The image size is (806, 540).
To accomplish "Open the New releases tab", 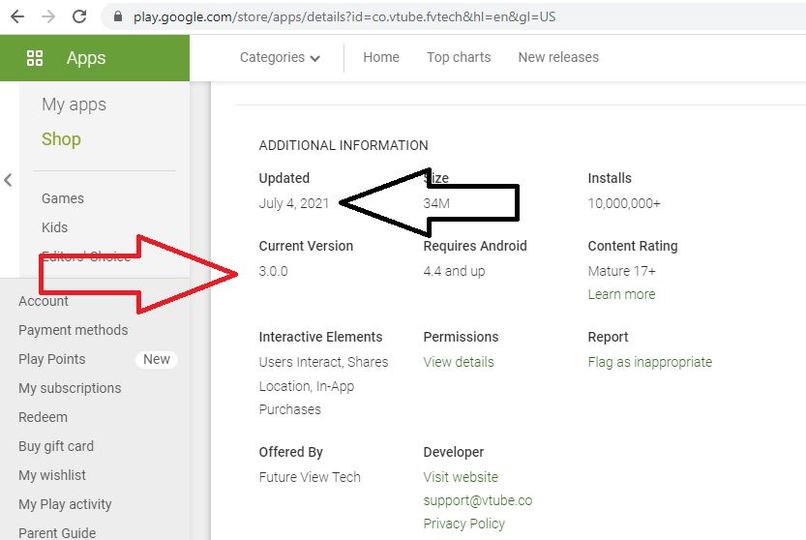I will tap(558, 57).
